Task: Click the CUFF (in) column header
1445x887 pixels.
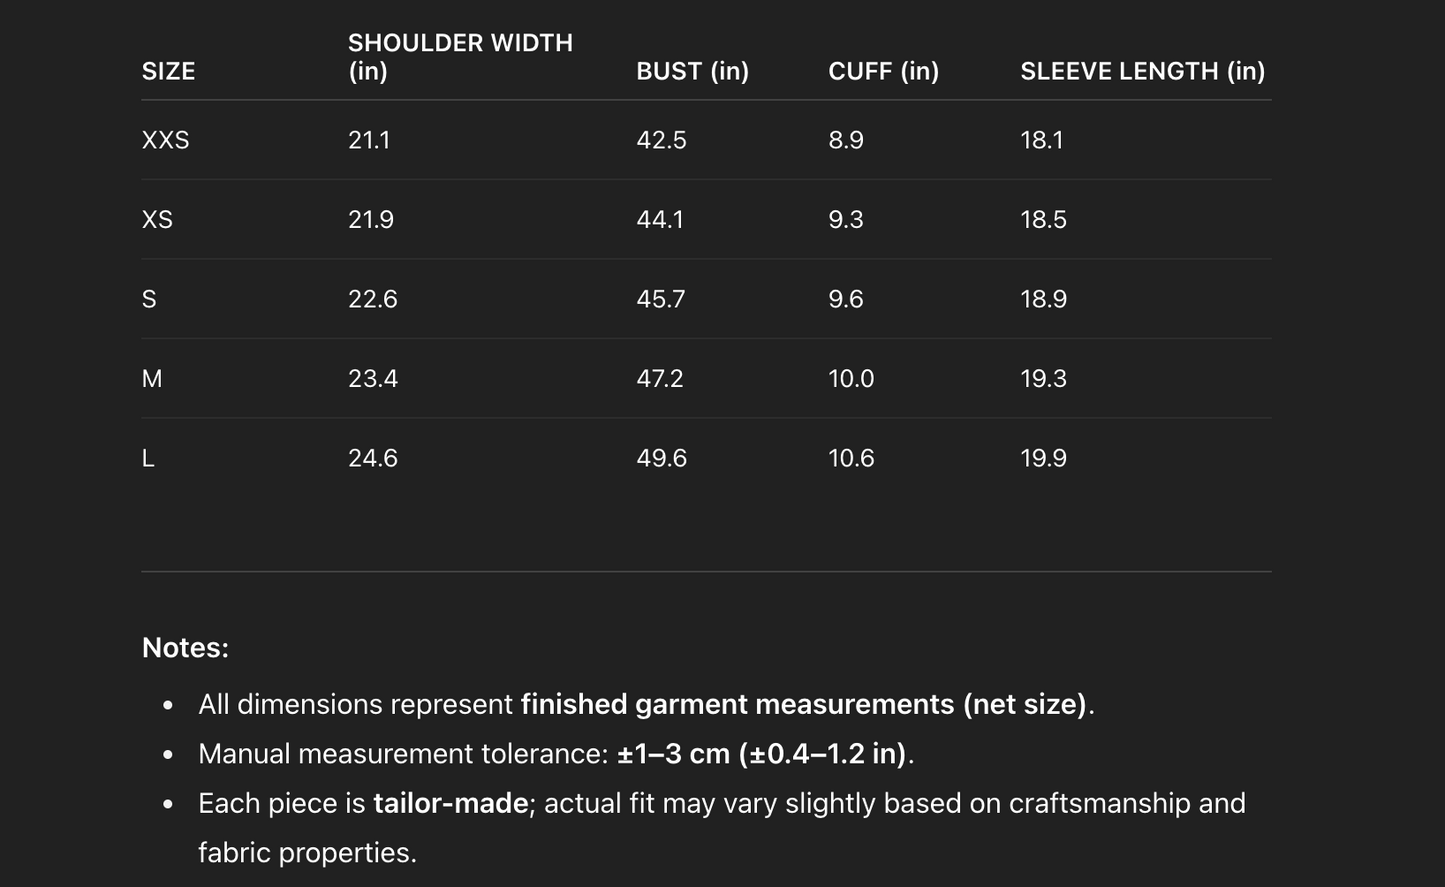Action: (883, 71)
